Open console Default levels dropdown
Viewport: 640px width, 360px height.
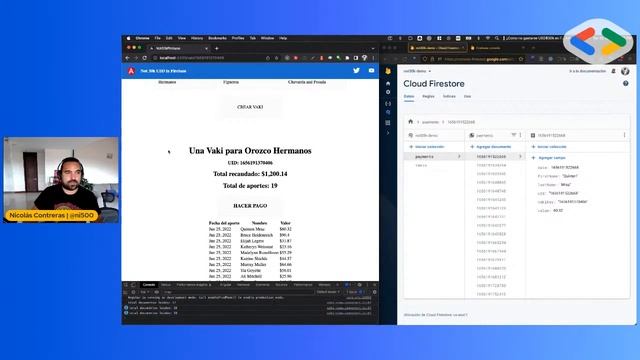pos(328,292)
